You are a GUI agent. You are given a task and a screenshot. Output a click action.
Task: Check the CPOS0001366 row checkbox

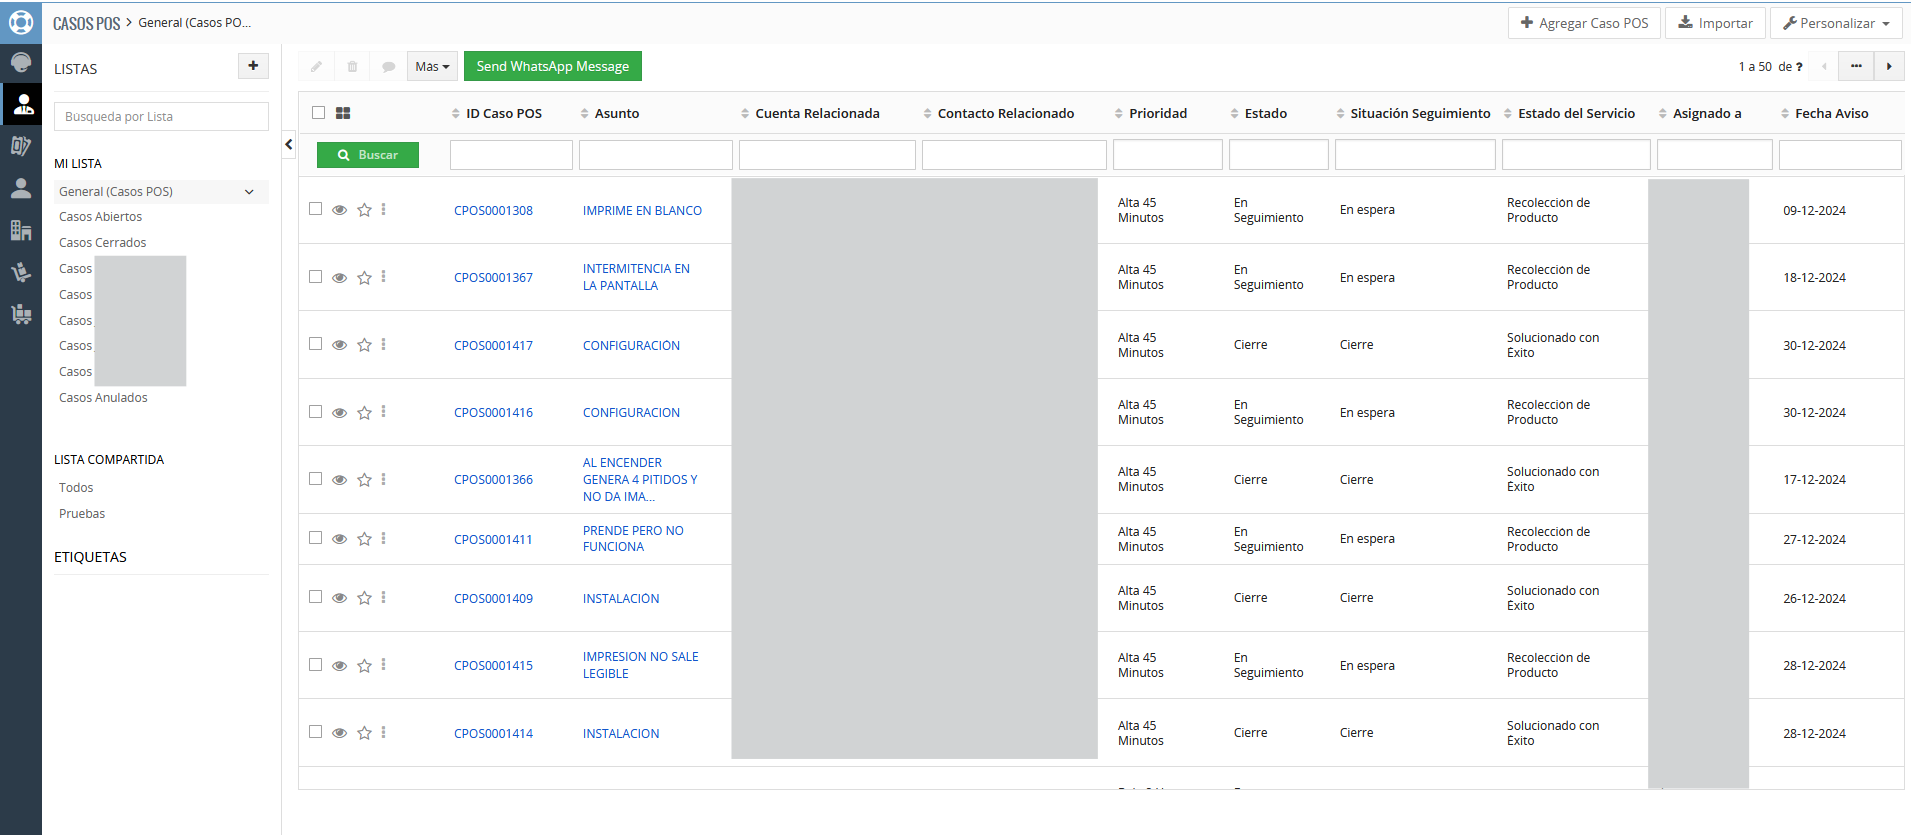[316, 479]
